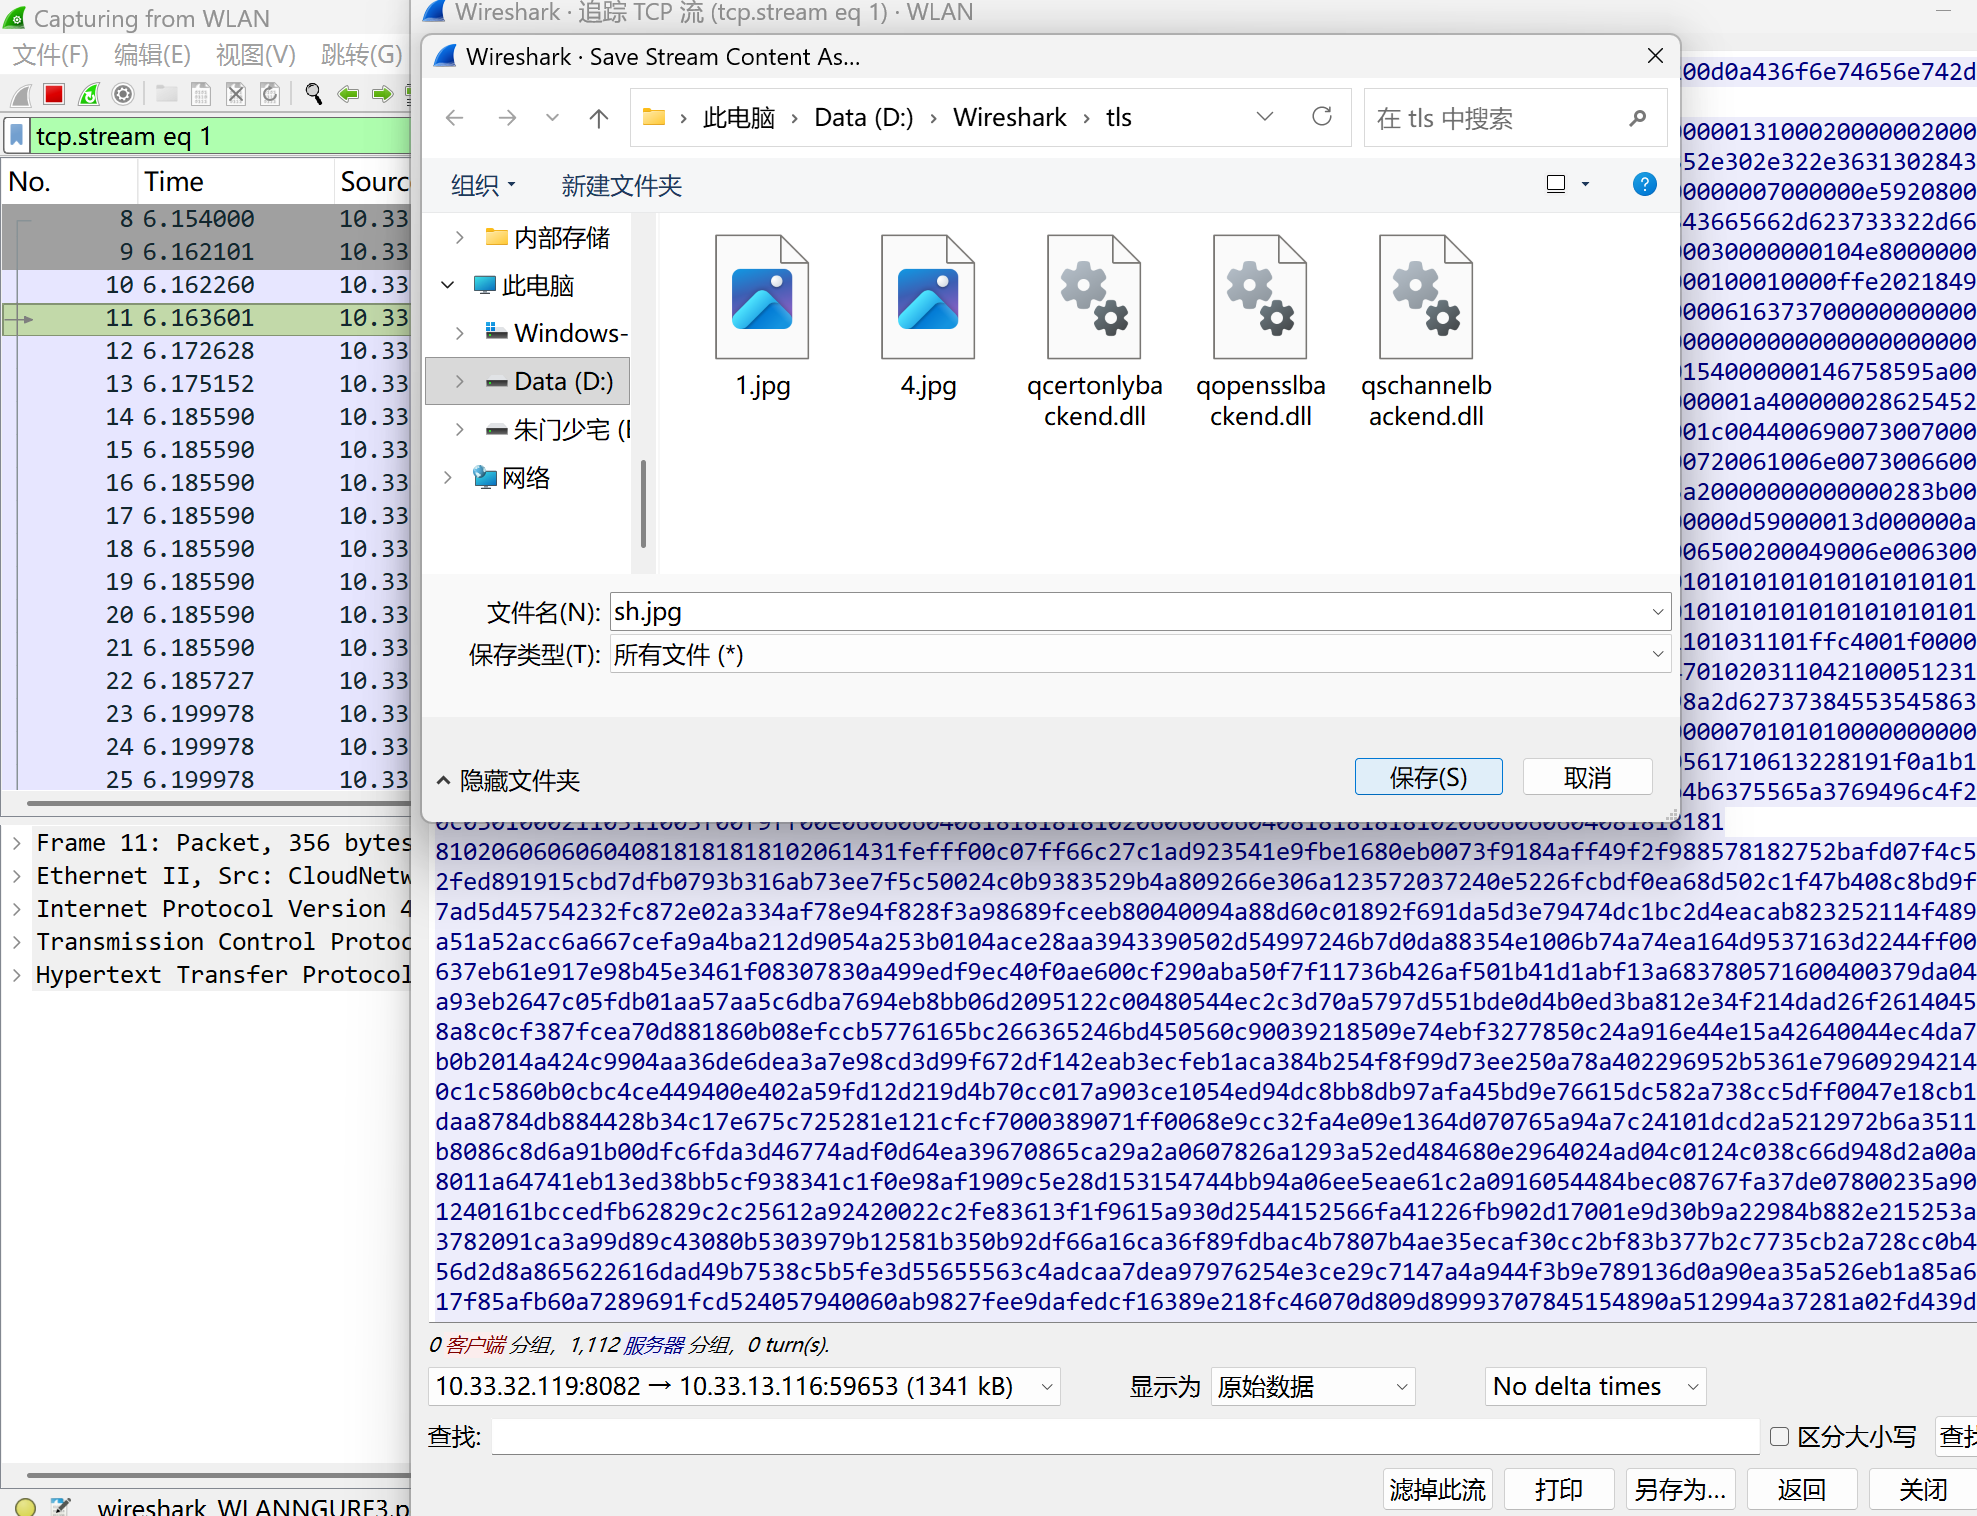Click 滤掉此流 at the bottom

tap(1437, 1489)
